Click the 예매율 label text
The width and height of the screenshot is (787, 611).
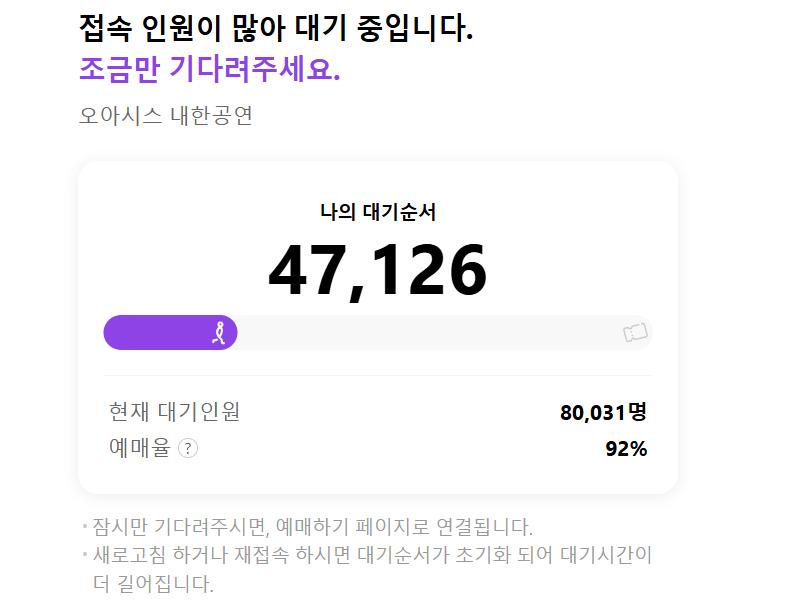click(x=140, y=447)
